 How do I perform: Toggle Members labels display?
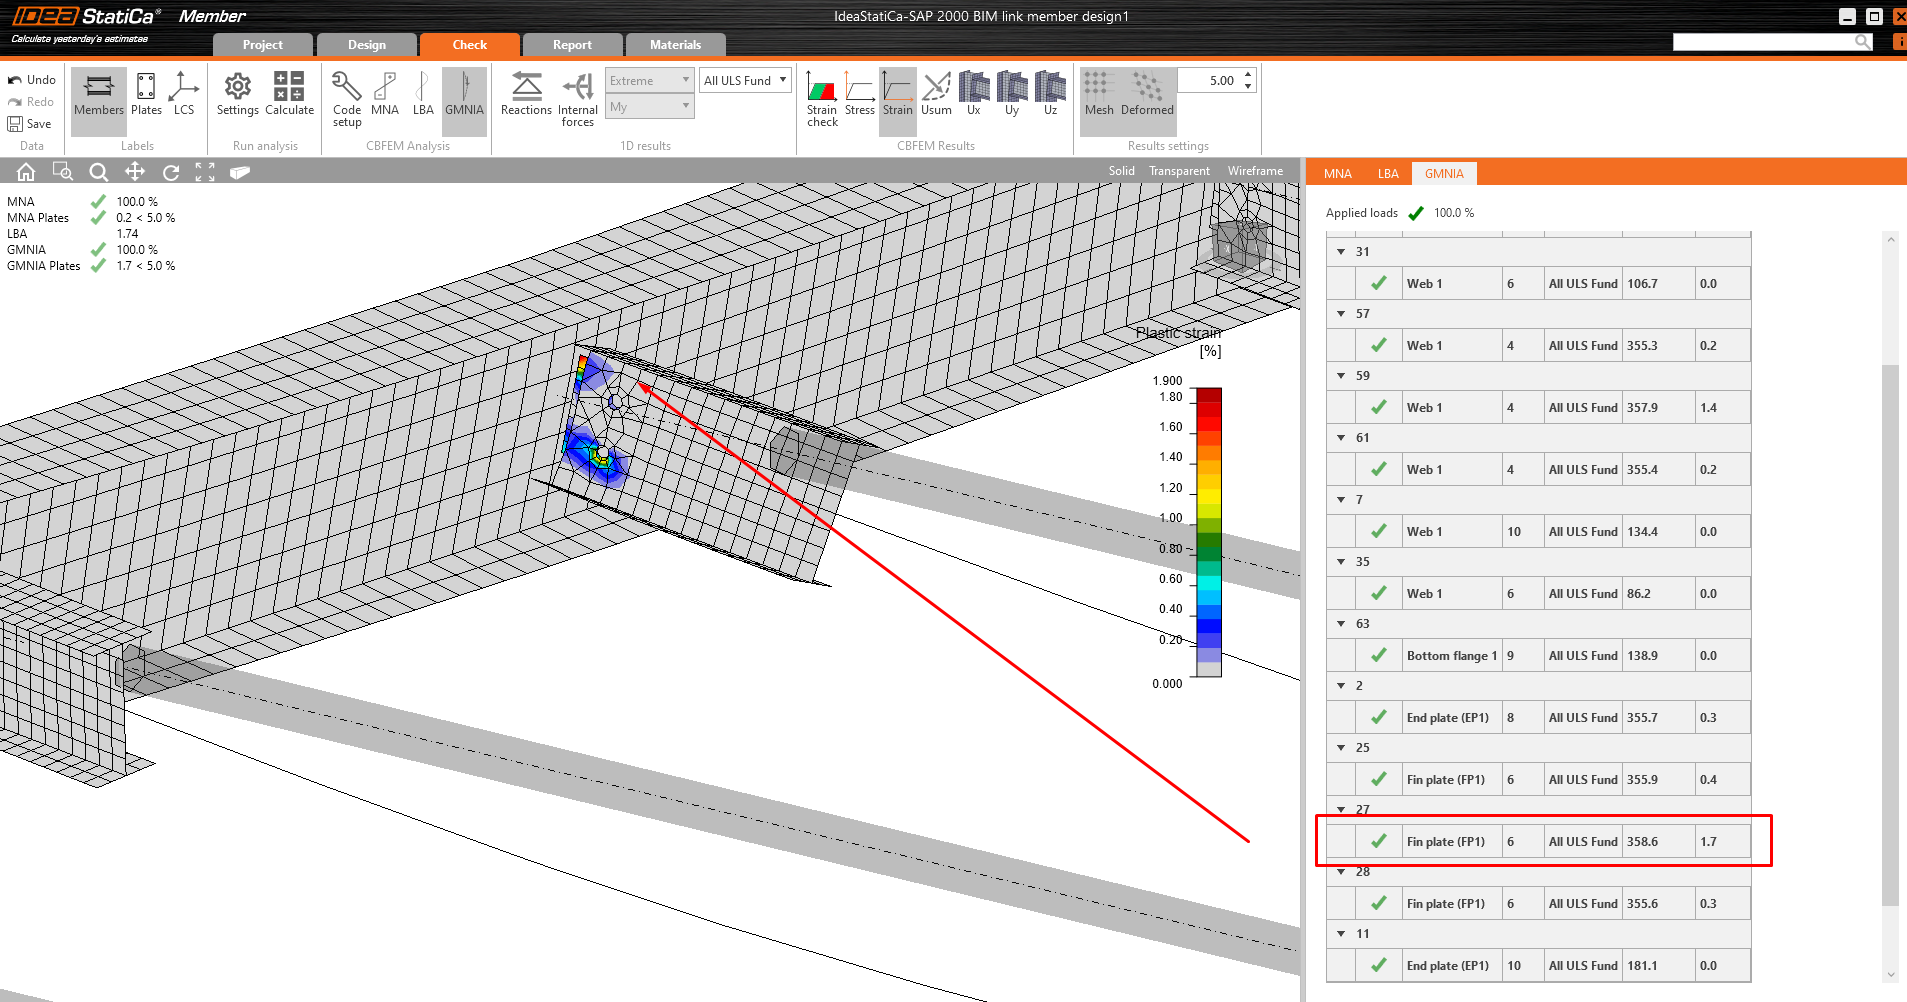[99, 95]
